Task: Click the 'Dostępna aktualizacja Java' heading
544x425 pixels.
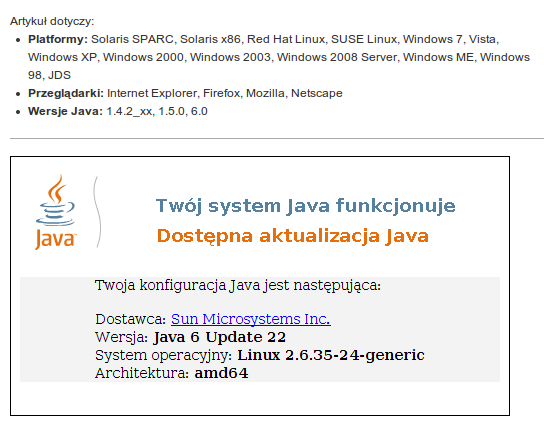Action: point(292,236)
